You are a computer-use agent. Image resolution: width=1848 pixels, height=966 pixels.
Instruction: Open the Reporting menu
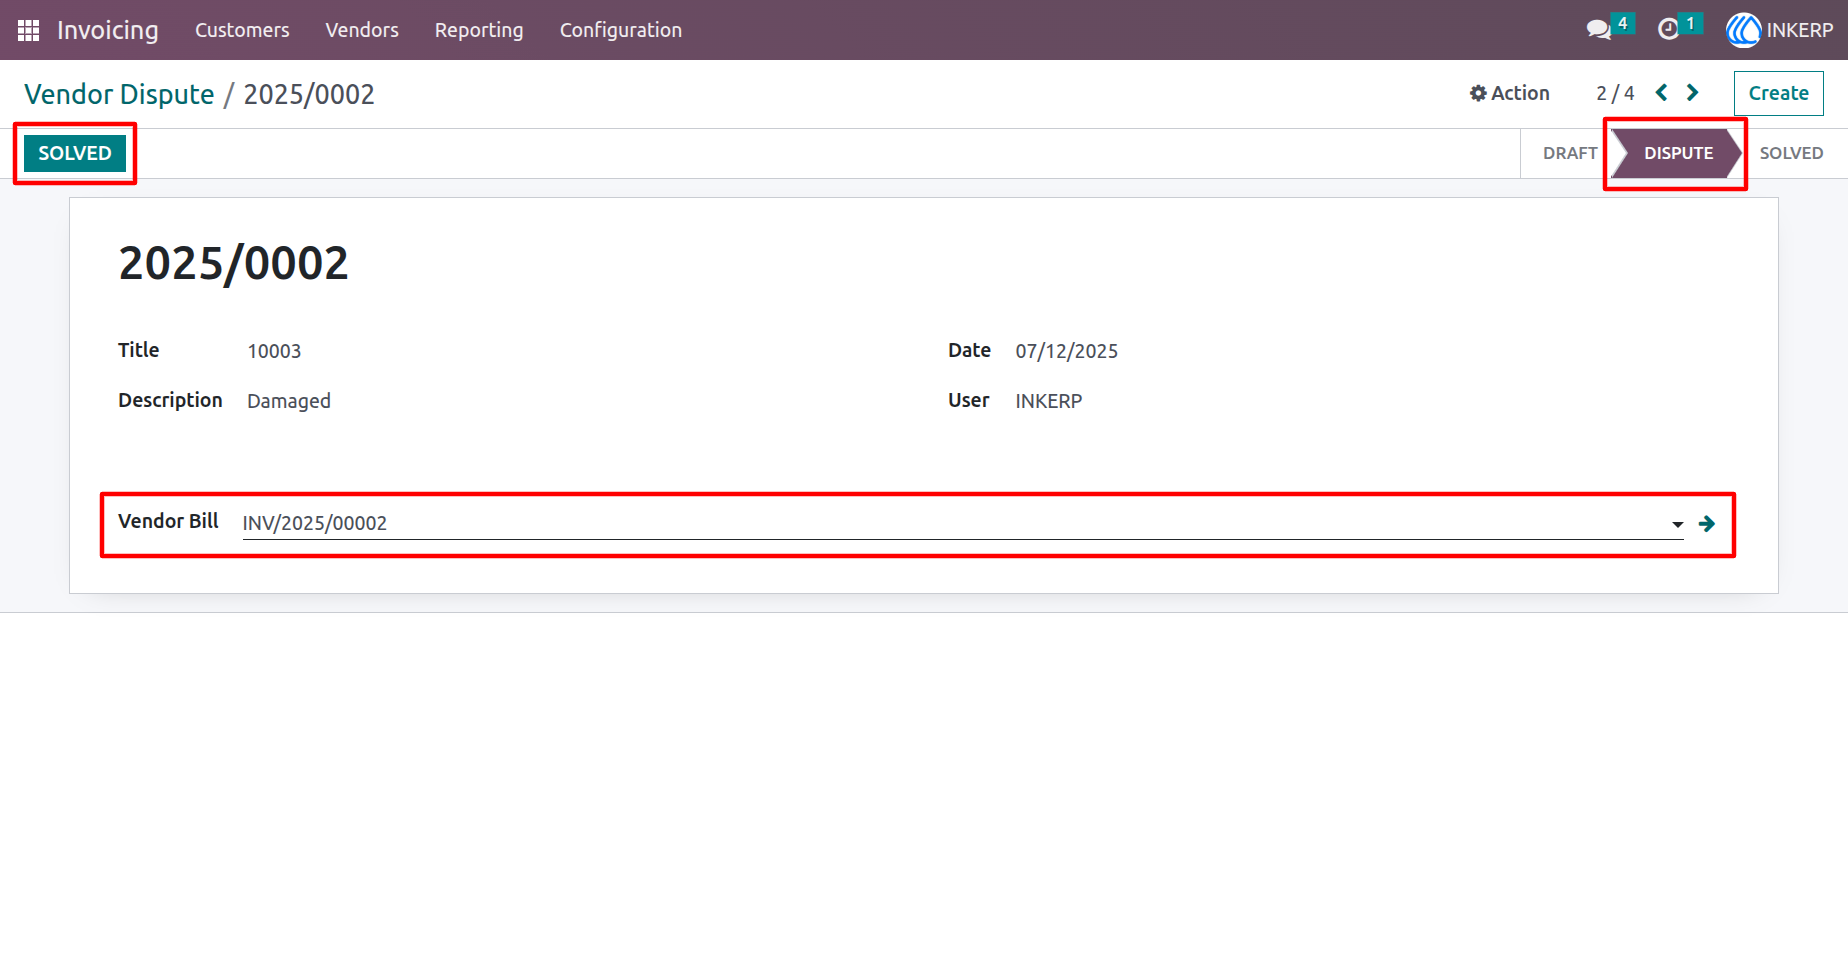[479, 30]
